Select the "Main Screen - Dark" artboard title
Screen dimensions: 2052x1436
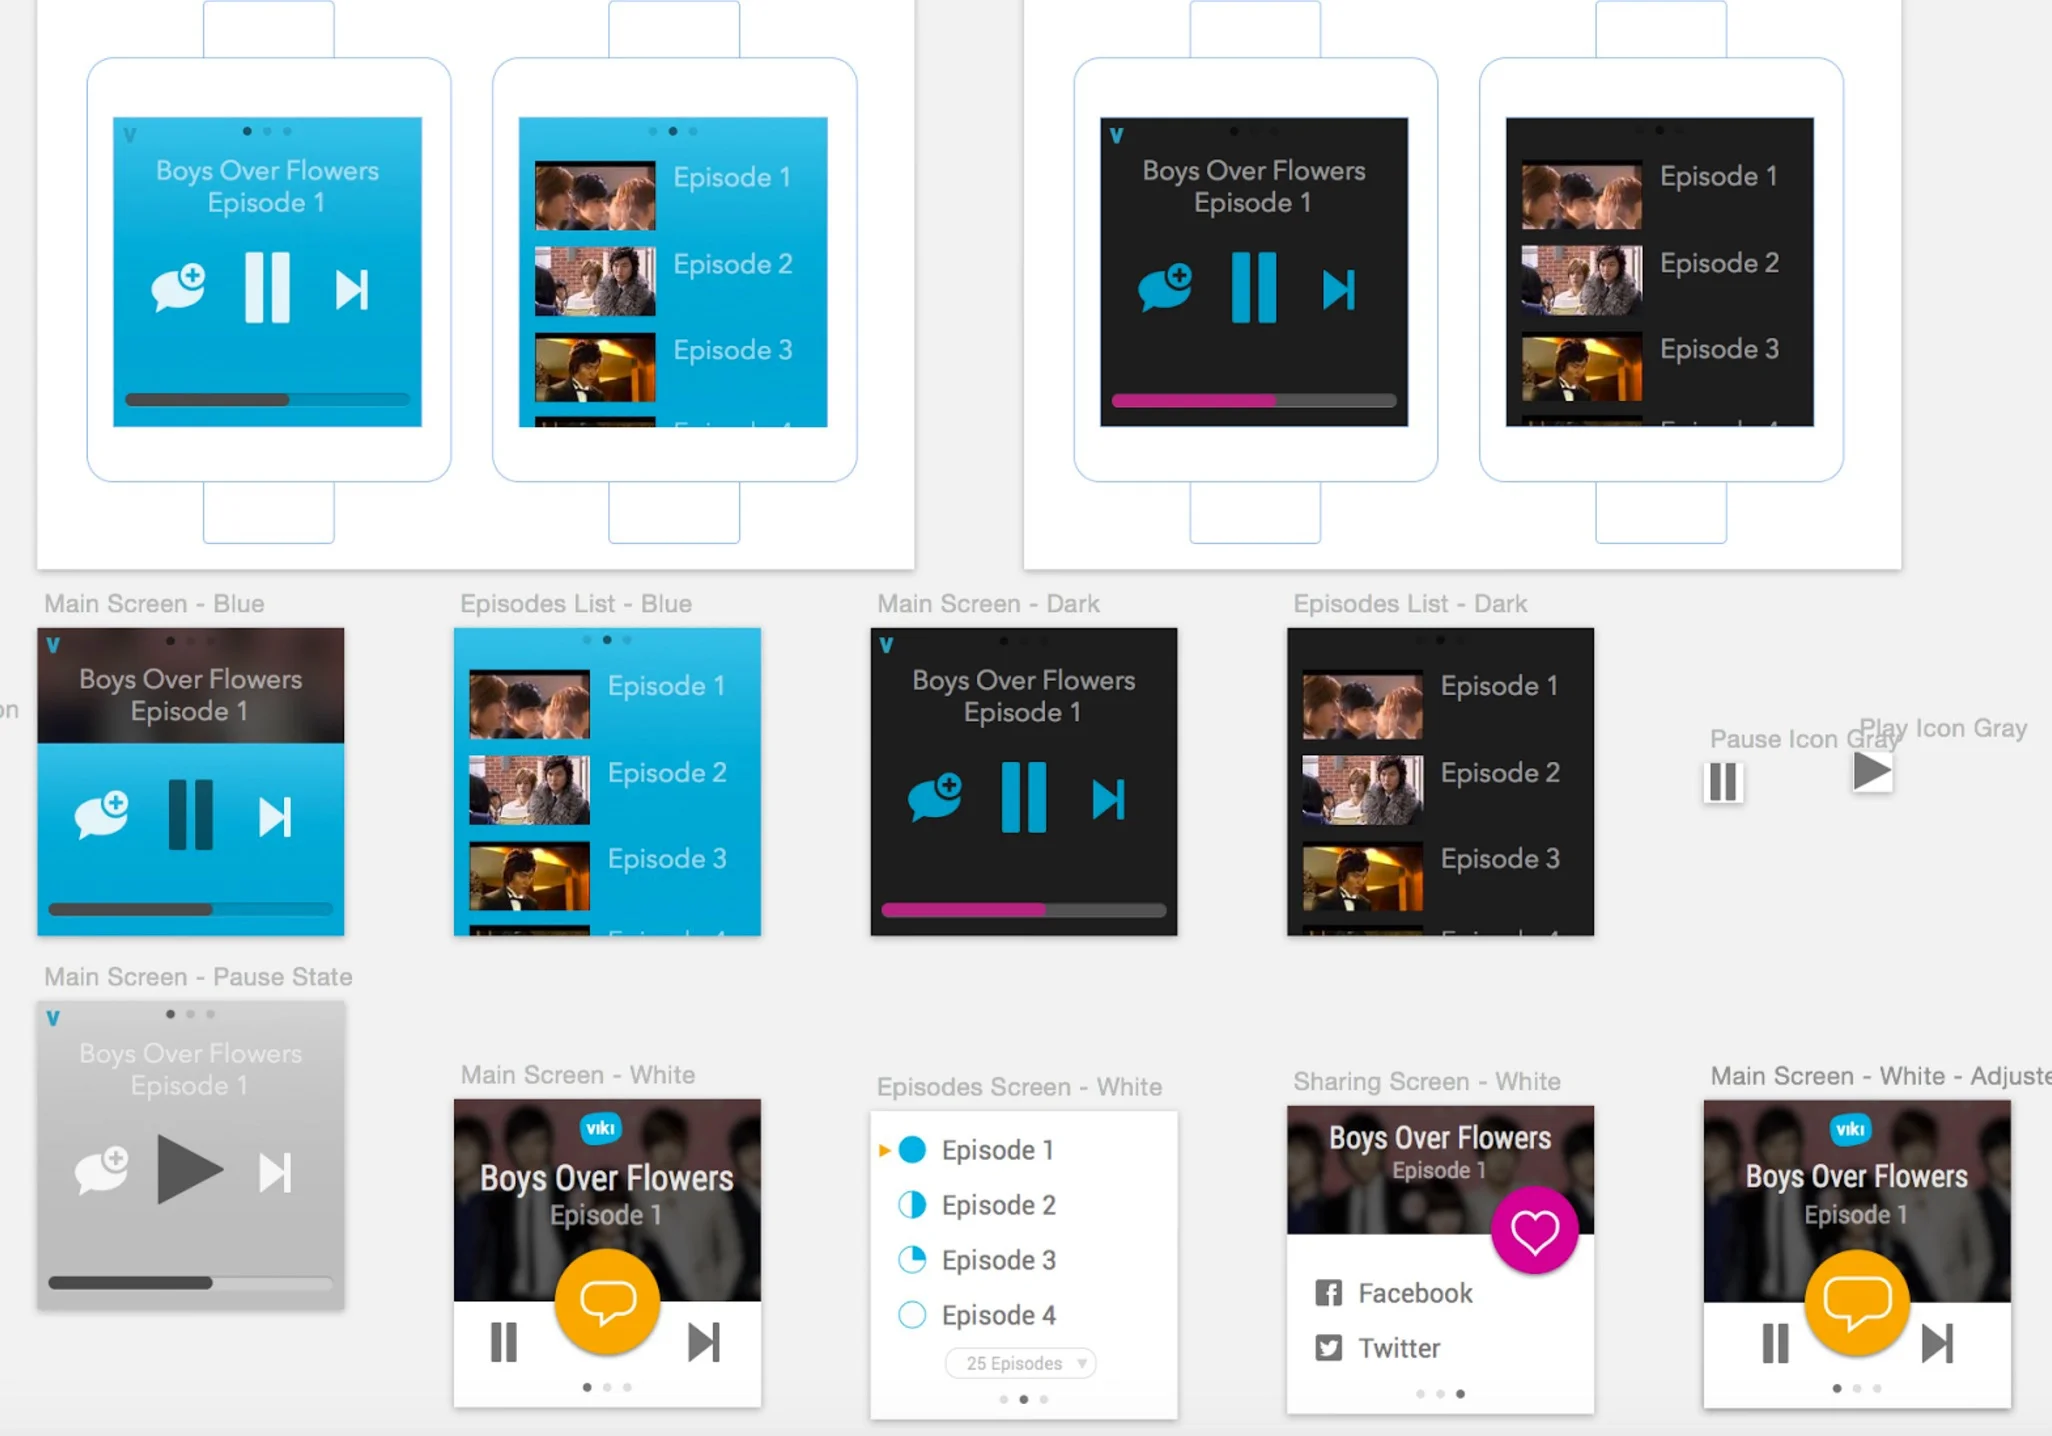[x=988, y=604]
